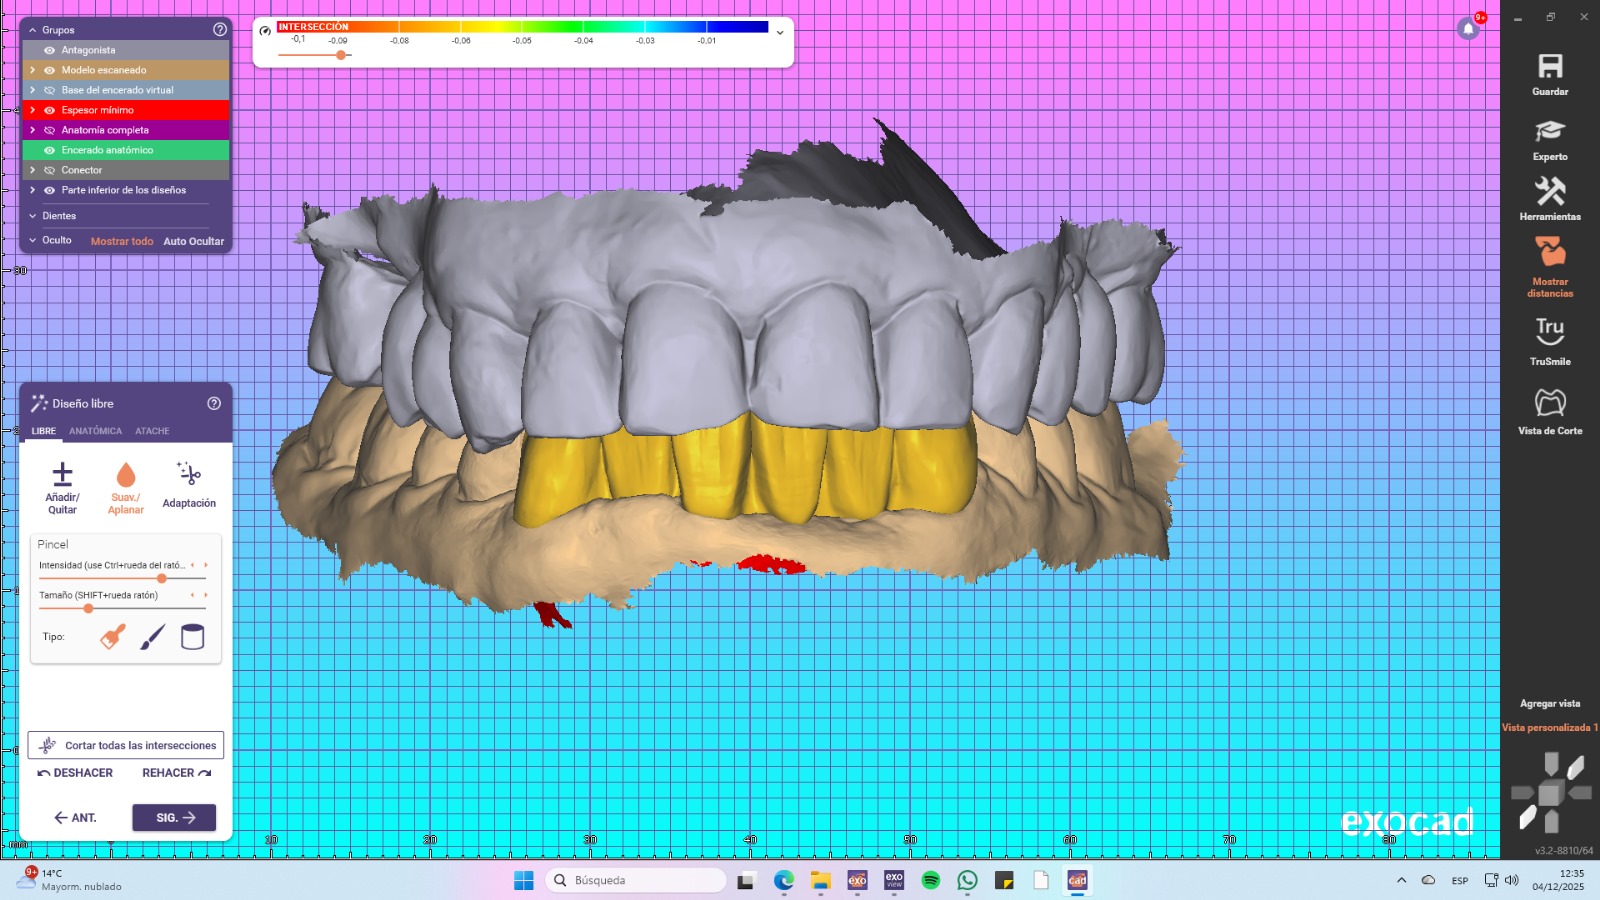This screenshot has width=1600, height=900.
Task: Toggle the Mostrar distancias icon
Action: pyautogui.click(x=1550, y=252)
